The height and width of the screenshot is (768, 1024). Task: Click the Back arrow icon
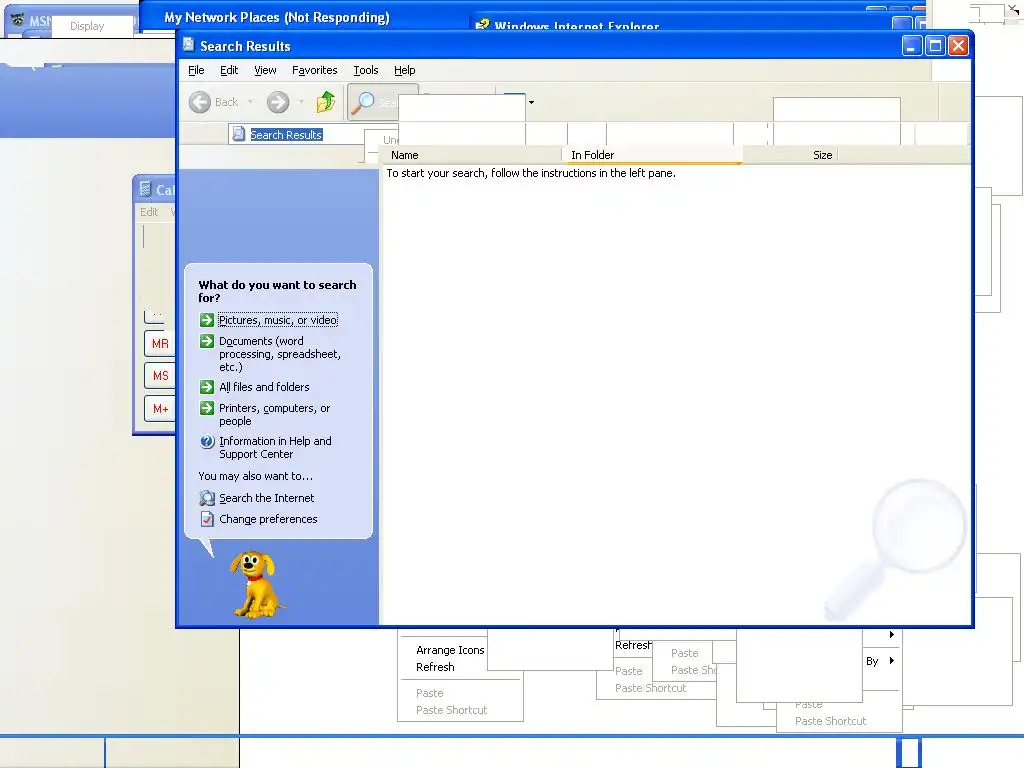coord(200,102)
